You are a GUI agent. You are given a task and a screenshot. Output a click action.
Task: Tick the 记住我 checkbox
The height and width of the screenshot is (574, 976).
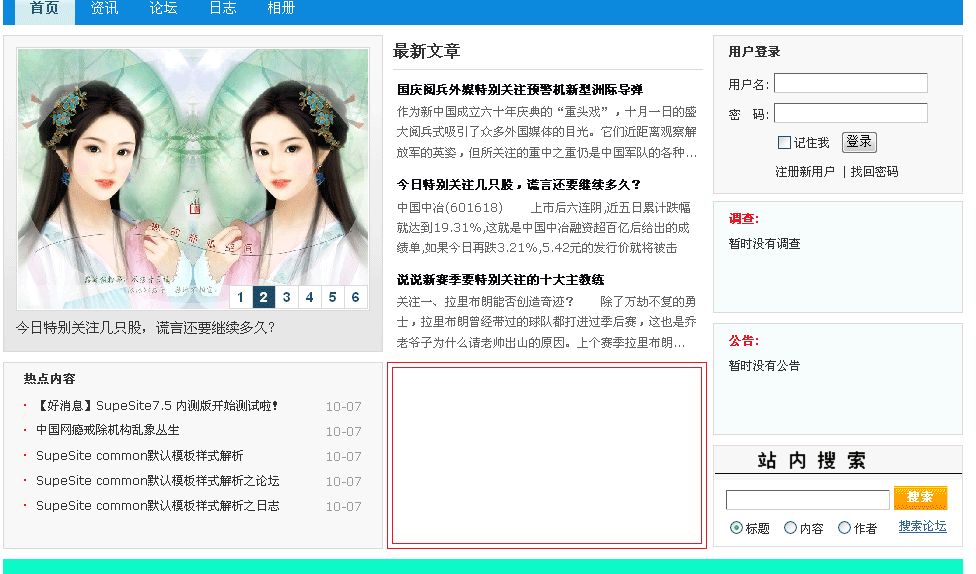[784, 143]
